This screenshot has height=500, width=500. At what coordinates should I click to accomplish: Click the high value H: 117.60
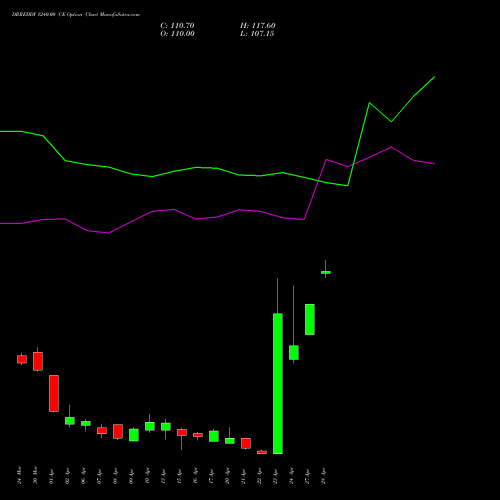(258, 26)
